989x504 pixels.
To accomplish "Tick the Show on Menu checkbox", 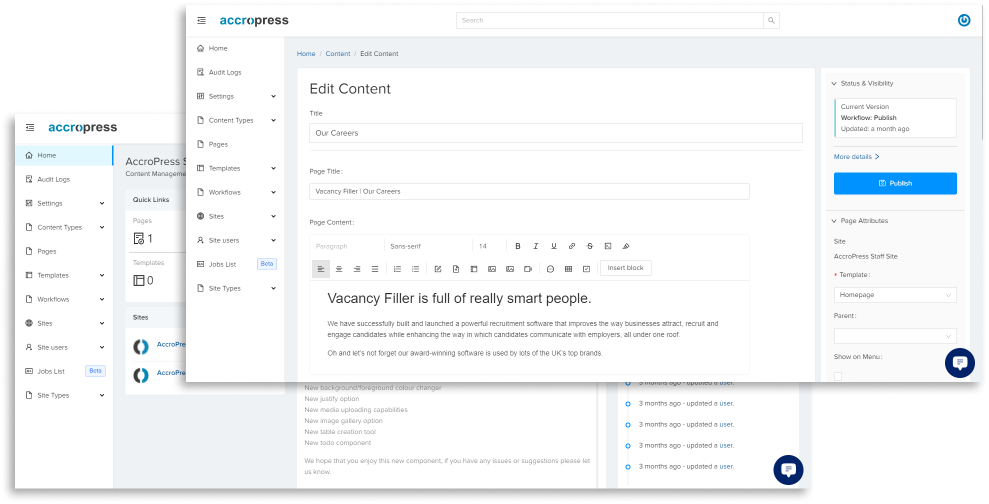I will pyautogui.click(x=838, y=377).
